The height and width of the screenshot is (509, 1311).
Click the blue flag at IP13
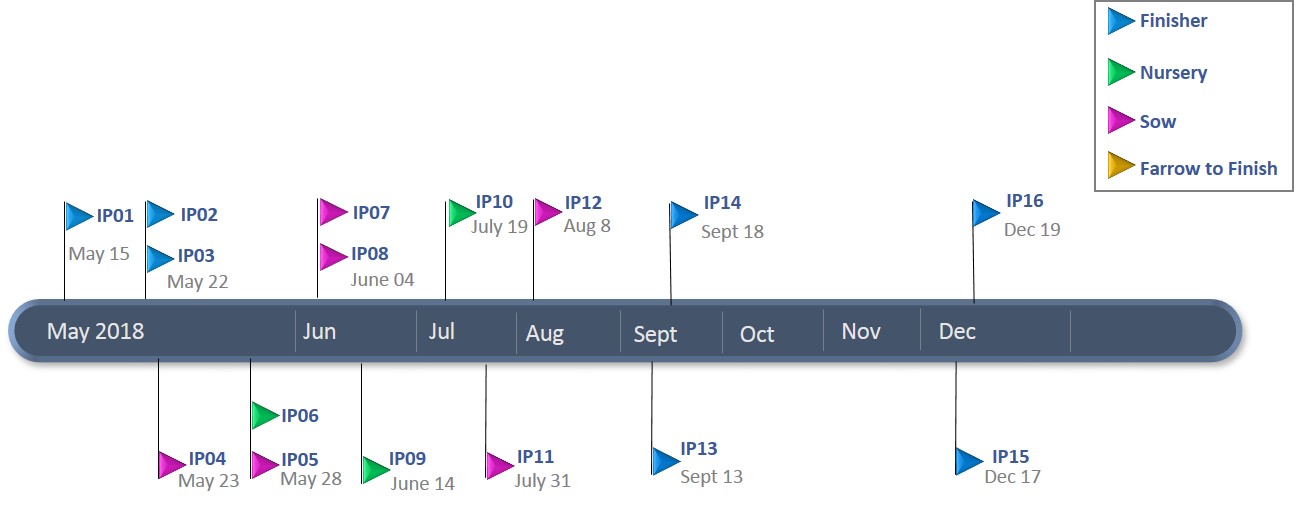click(x=665, y=460)
